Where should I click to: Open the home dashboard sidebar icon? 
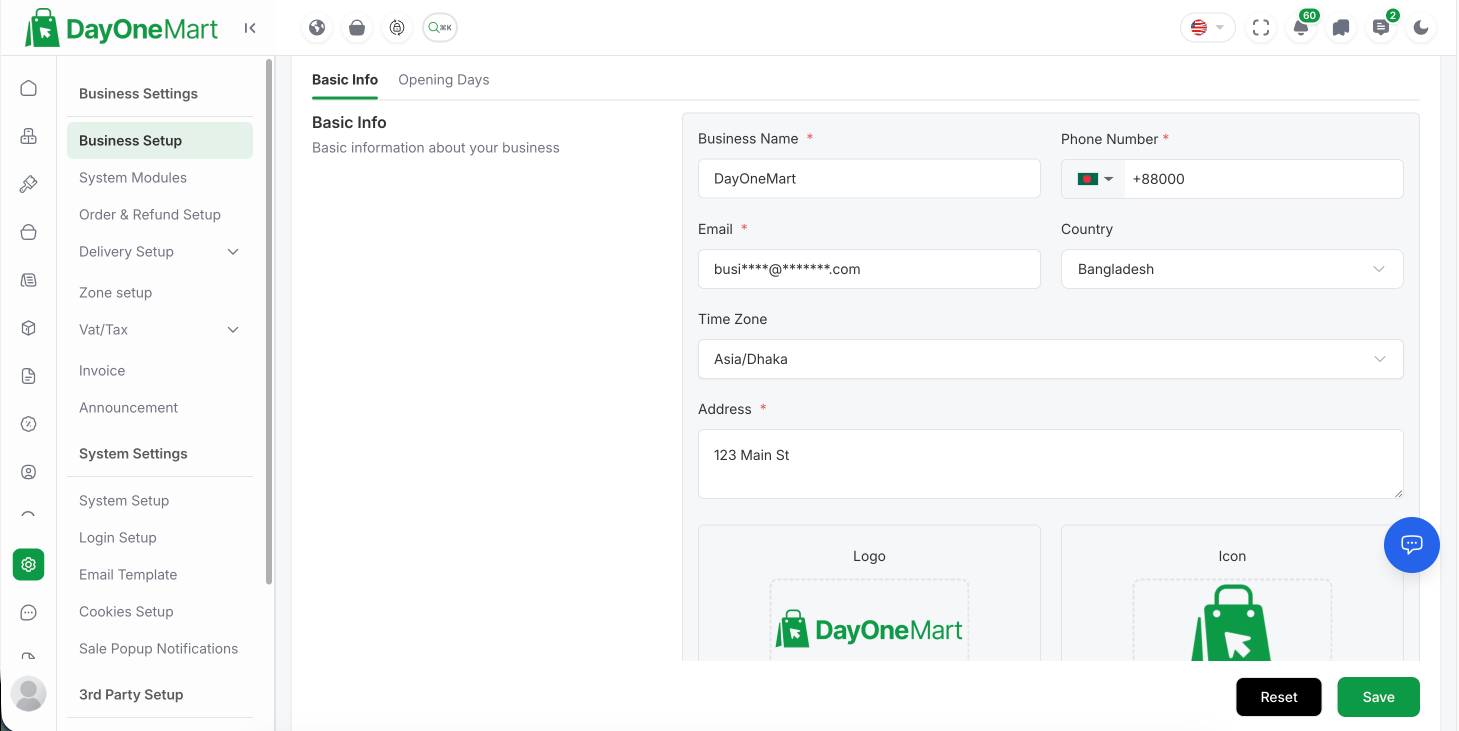coord(28,88)
